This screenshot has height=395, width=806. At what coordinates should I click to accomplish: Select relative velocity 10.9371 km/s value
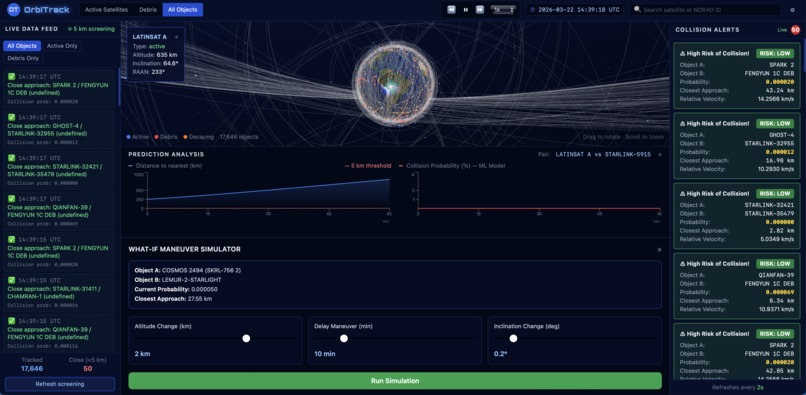(775, 309)
